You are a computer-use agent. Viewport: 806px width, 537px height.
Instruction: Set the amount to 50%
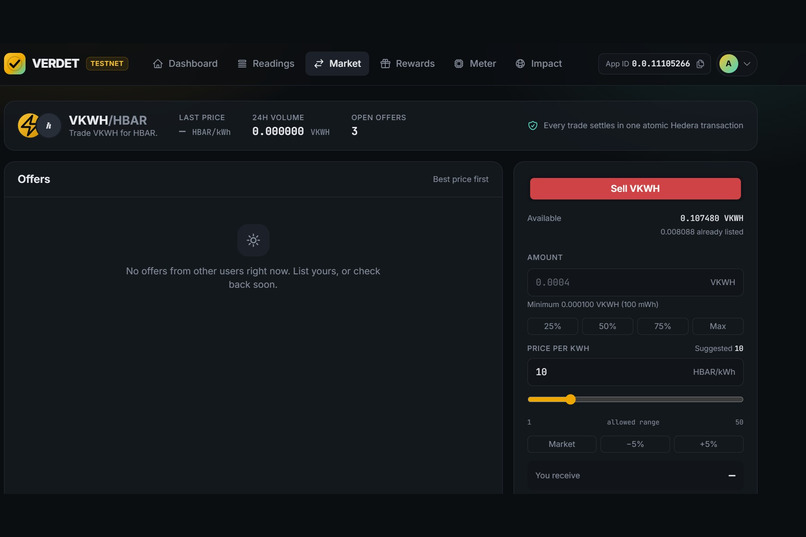coord(608,326)
